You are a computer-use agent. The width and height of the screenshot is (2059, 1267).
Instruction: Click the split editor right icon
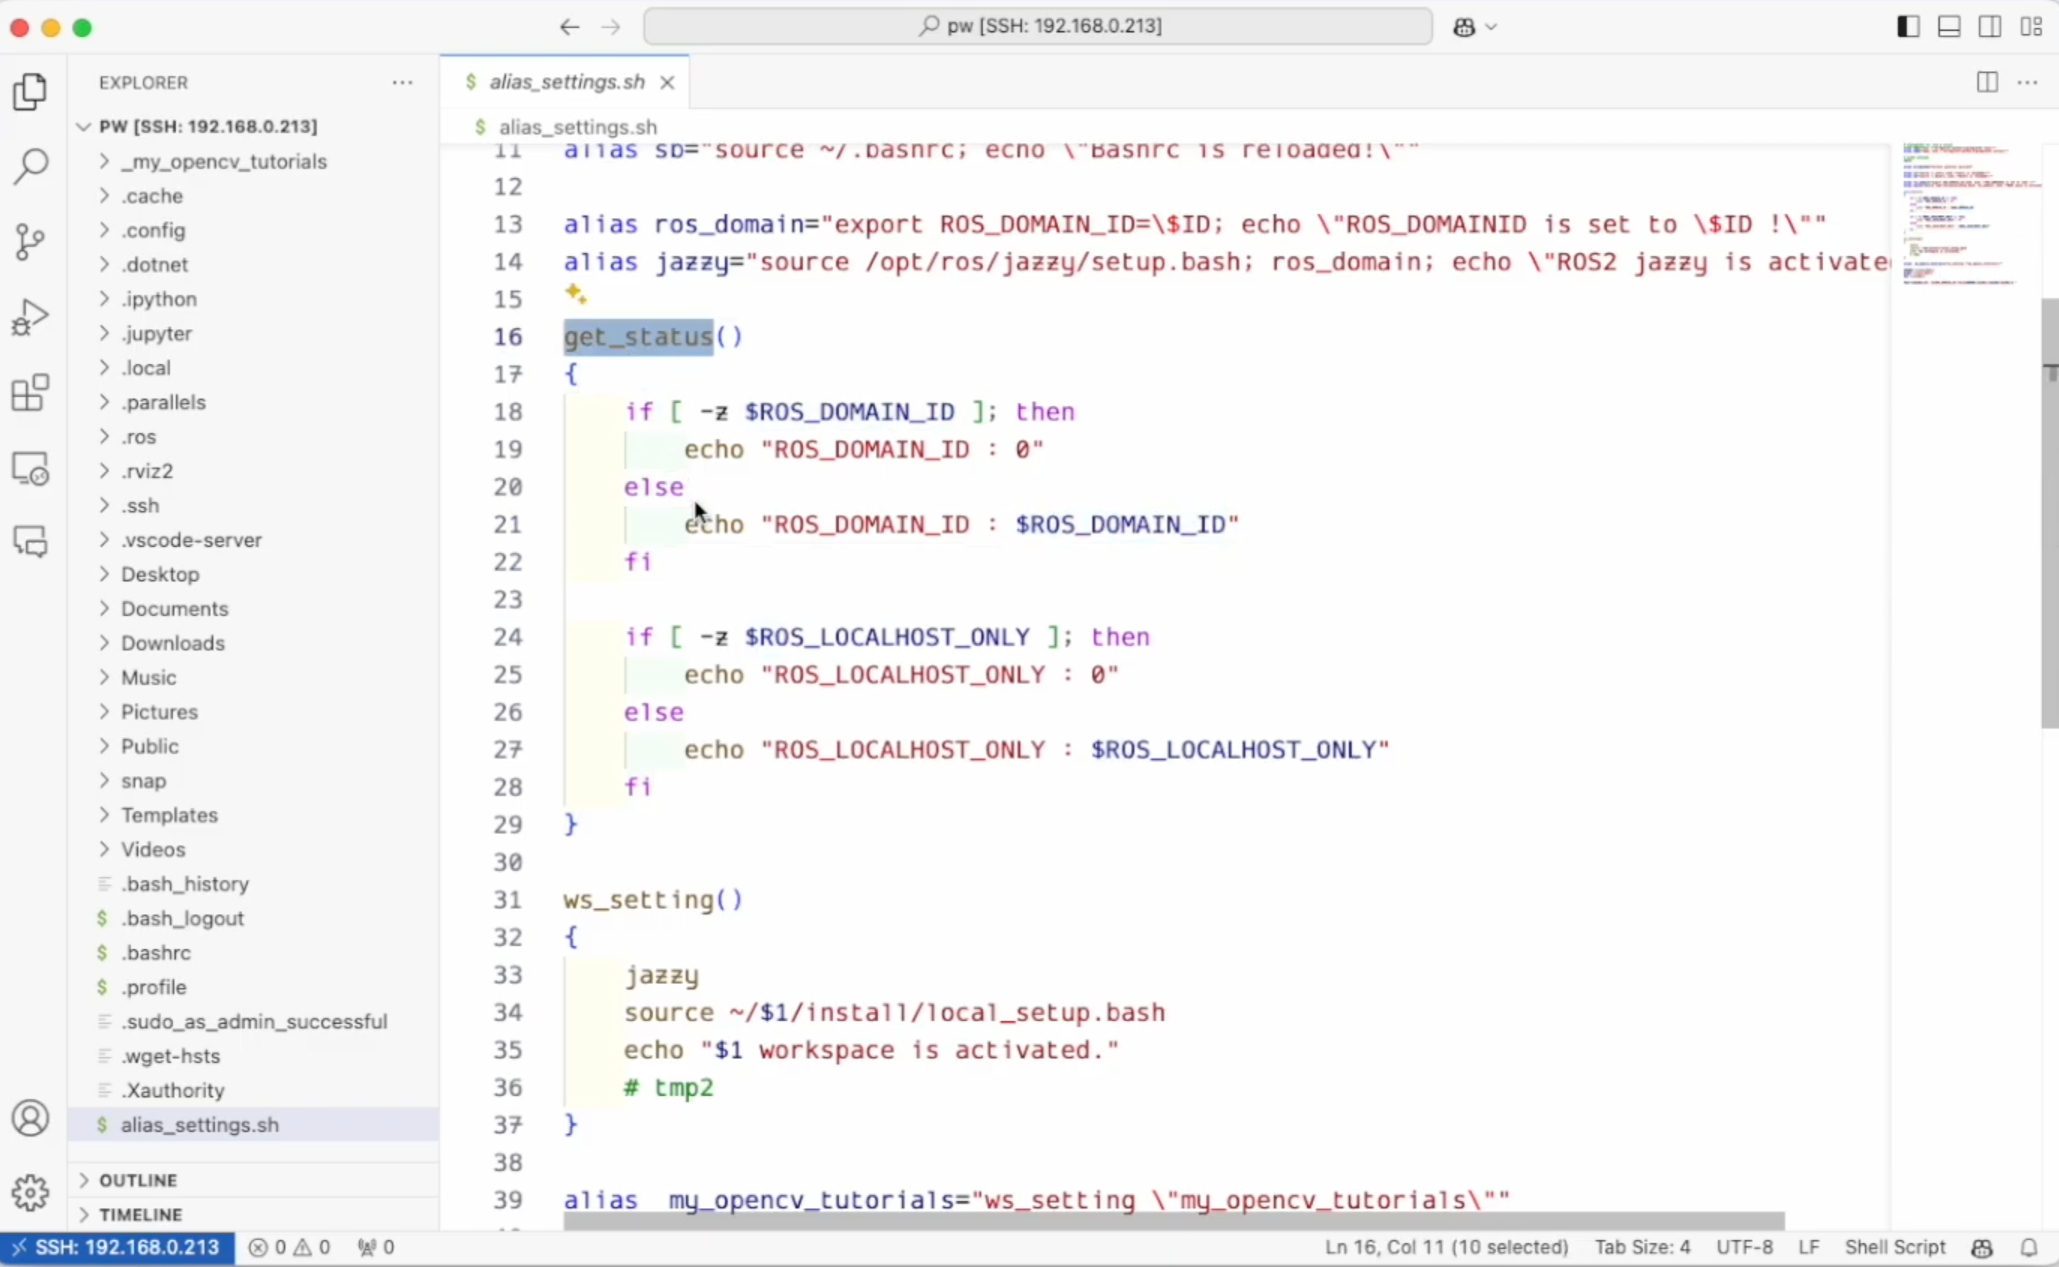pyautogui.click(x=1987, y=82)
